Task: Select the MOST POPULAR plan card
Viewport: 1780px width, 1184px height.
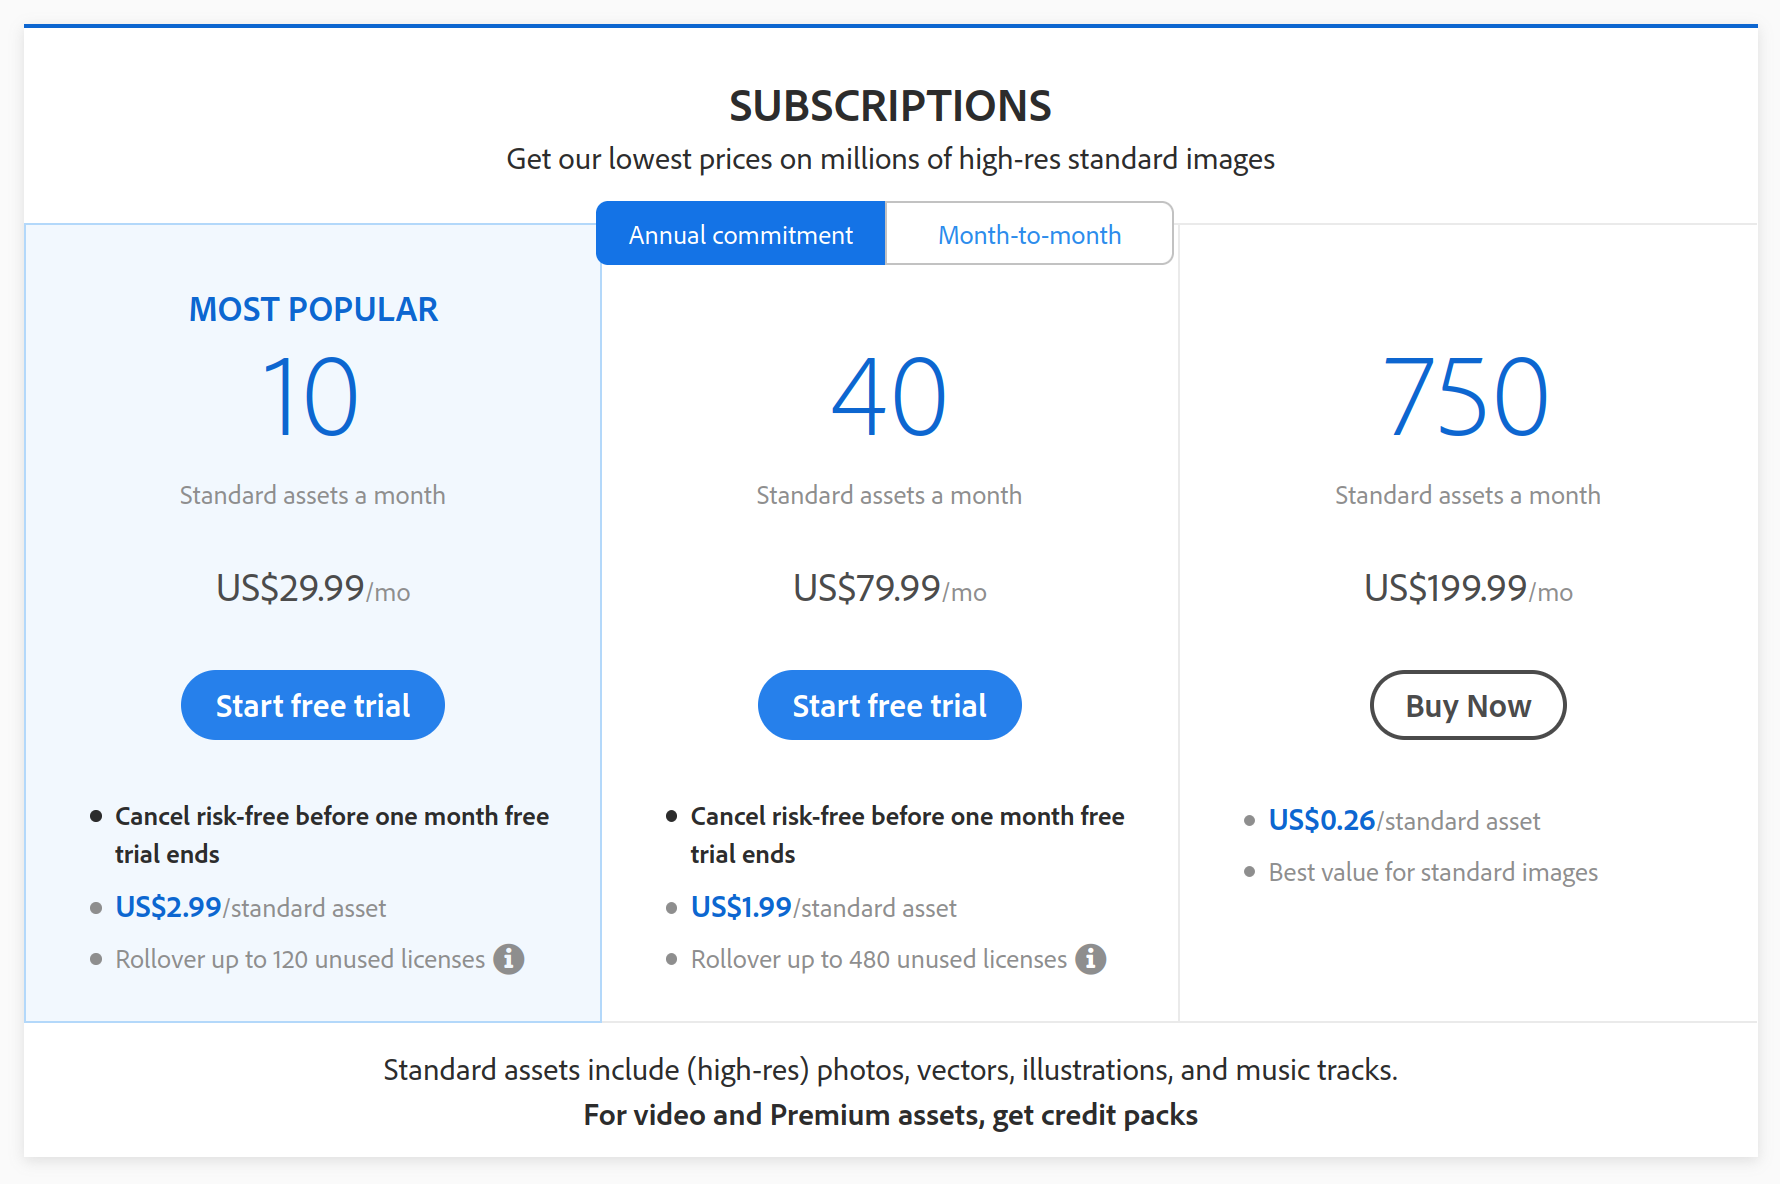Action: (312, 309)
